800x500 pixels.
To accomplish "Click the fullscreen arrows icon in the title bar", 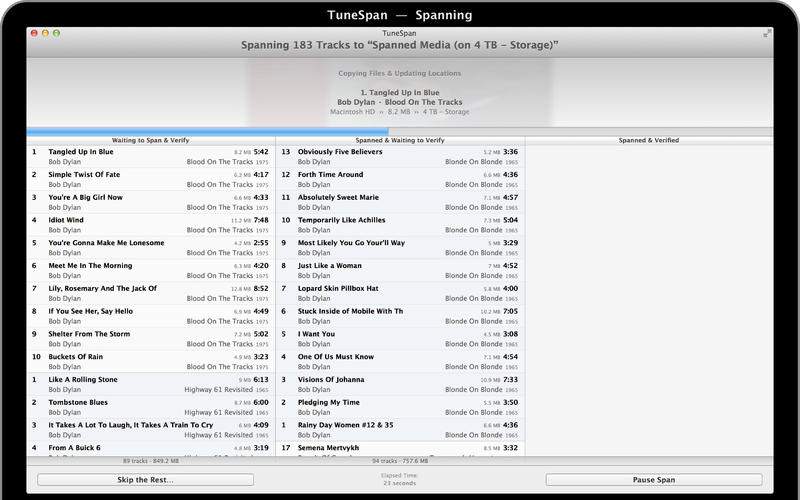I will tap(767, 33).
